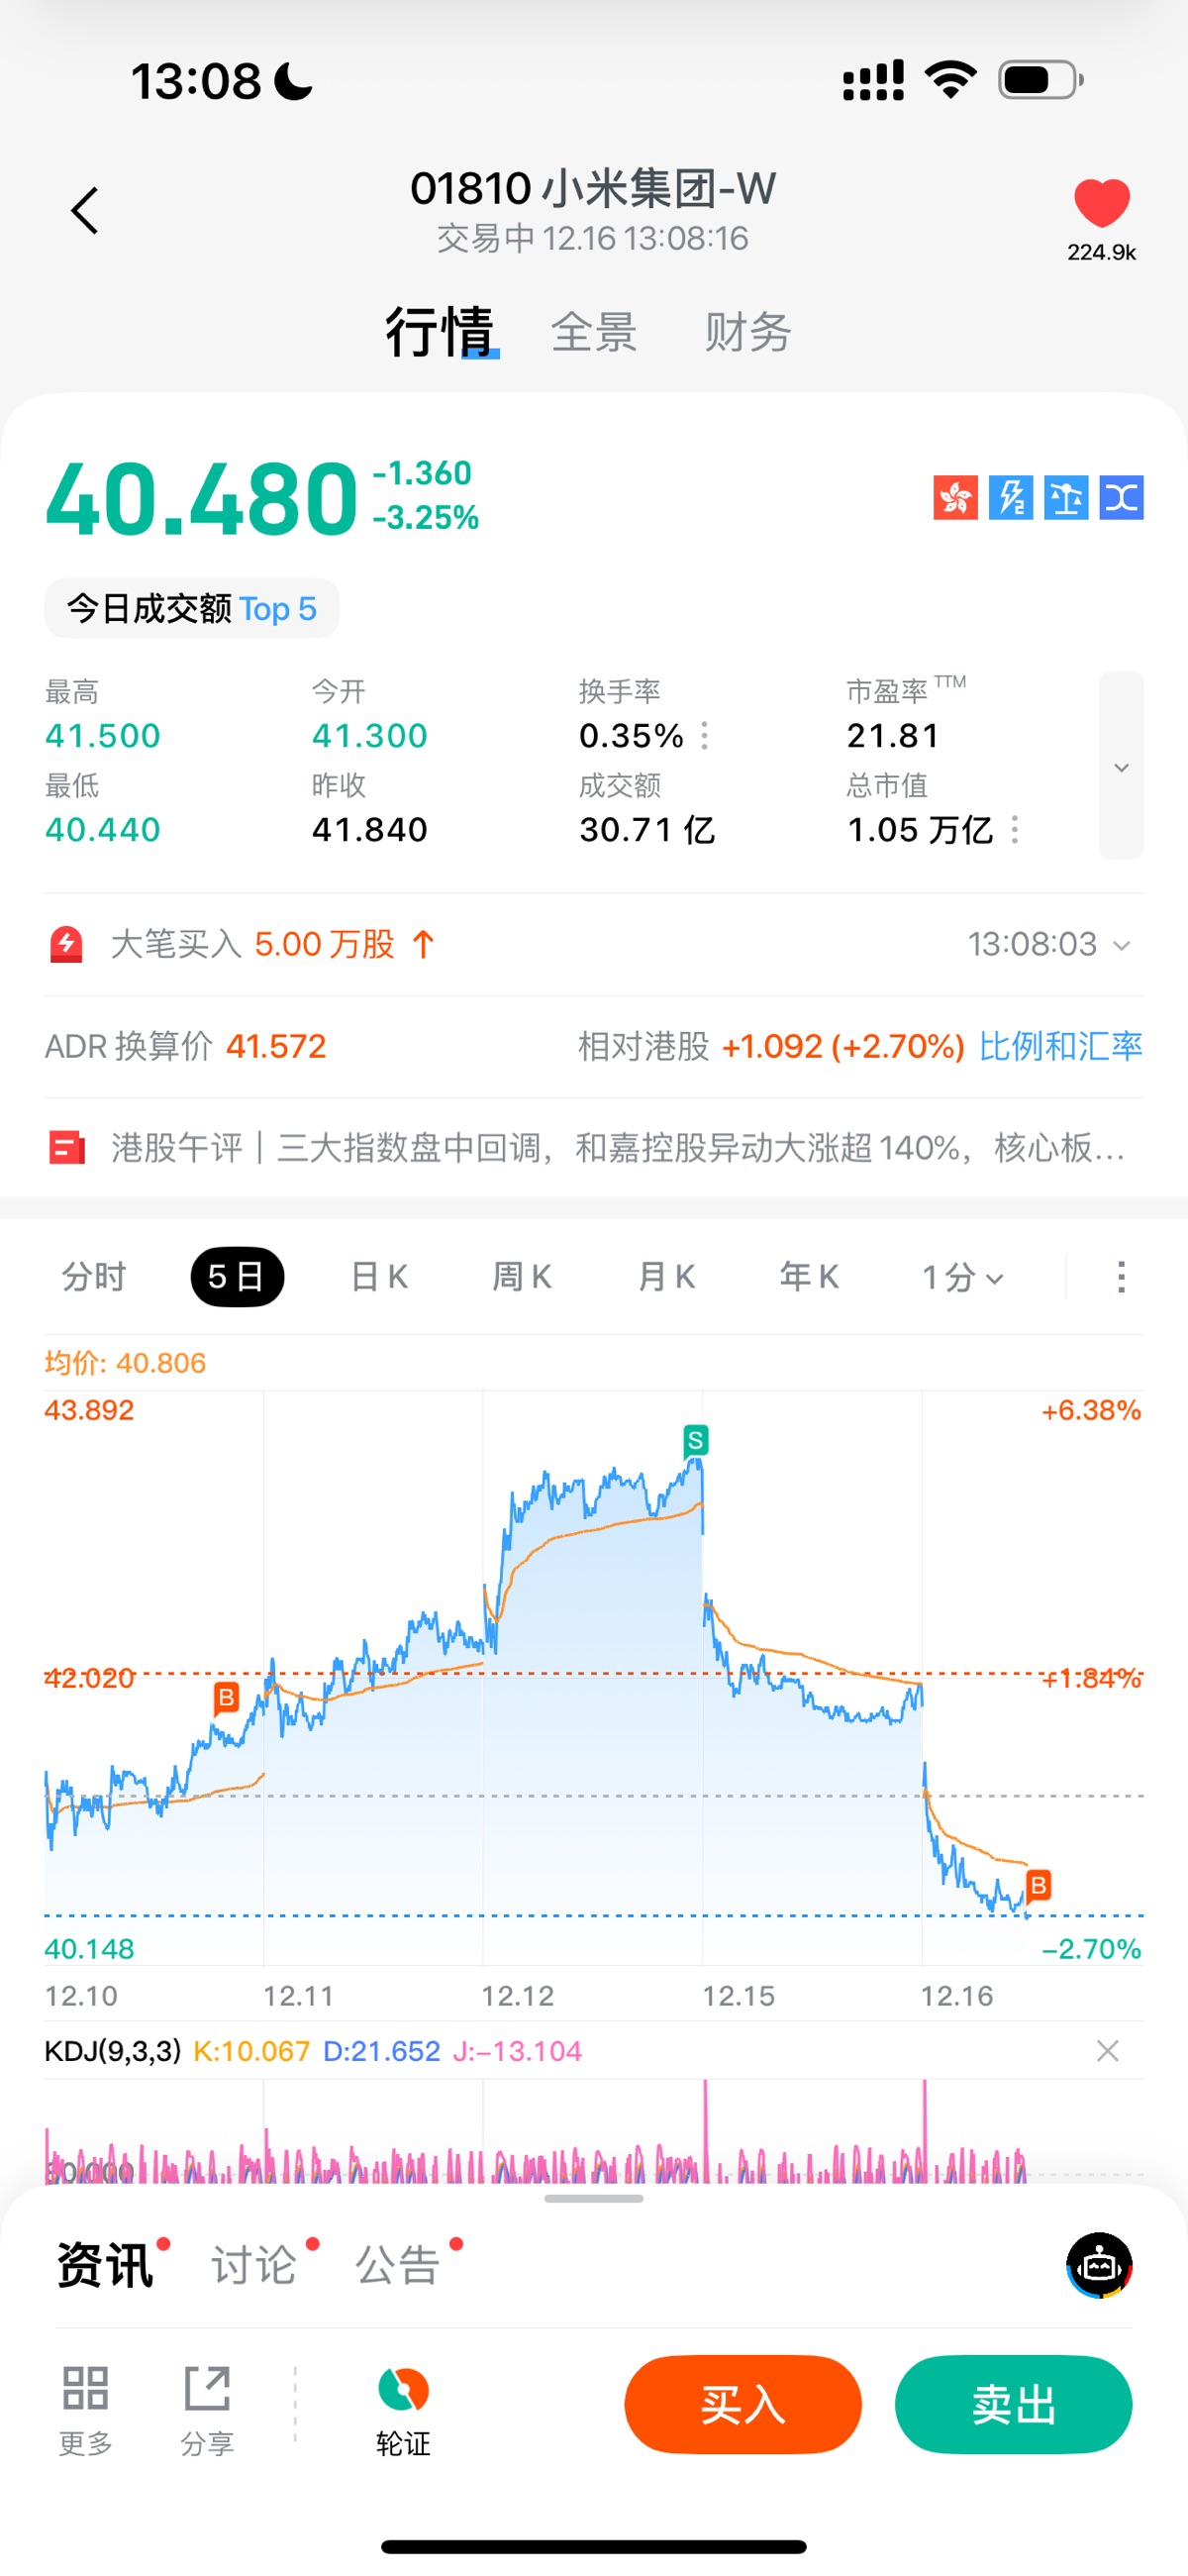Tap the 更多 grid icon
The width and height of the screenshot is (1188, 2576).
coord(85,2389)
